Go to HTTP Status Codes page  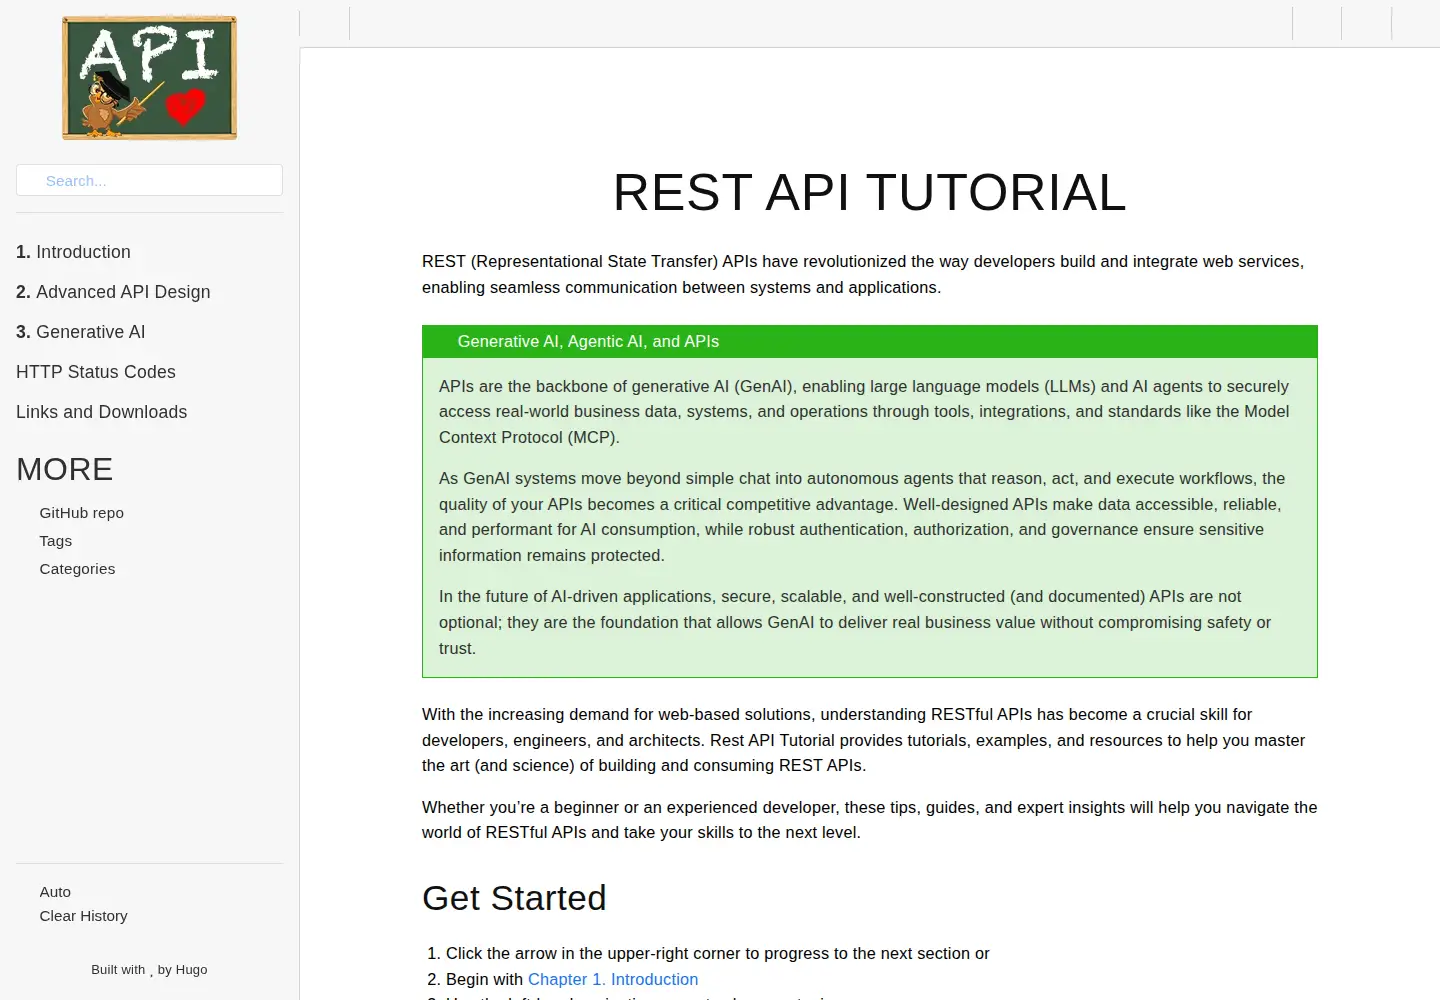tap(96, 372)
